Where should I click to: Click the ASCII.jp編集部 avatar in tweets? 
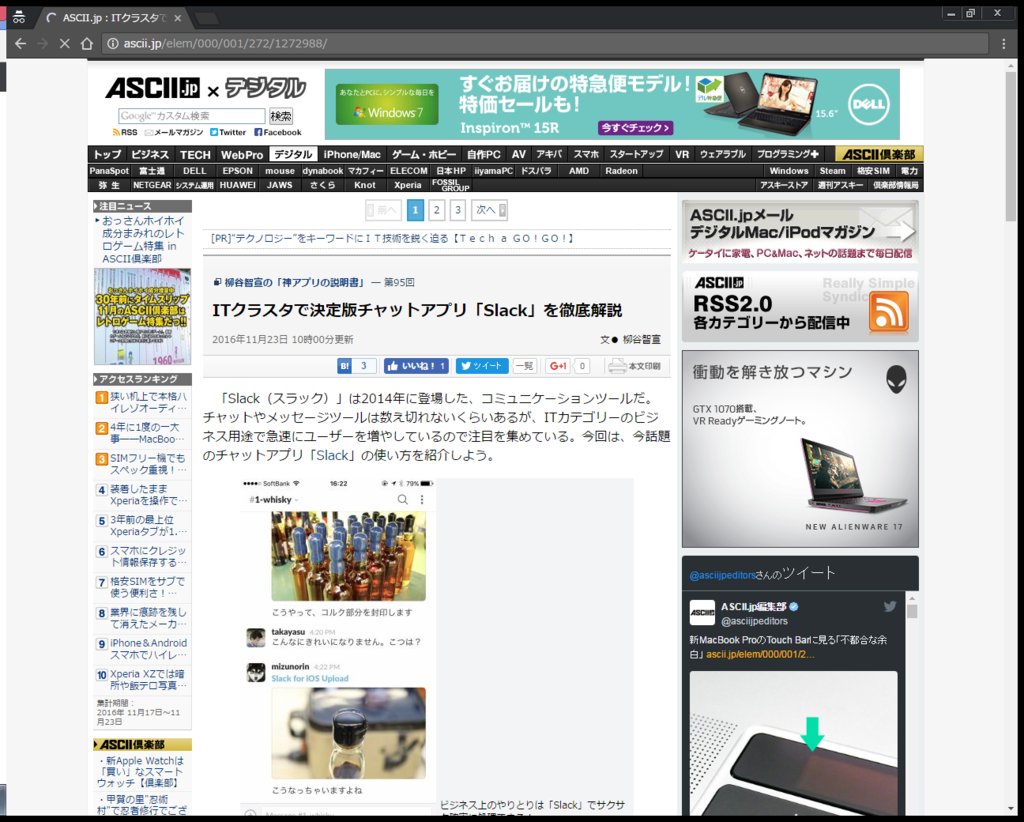pyautogui.click(x=702, y=612)
